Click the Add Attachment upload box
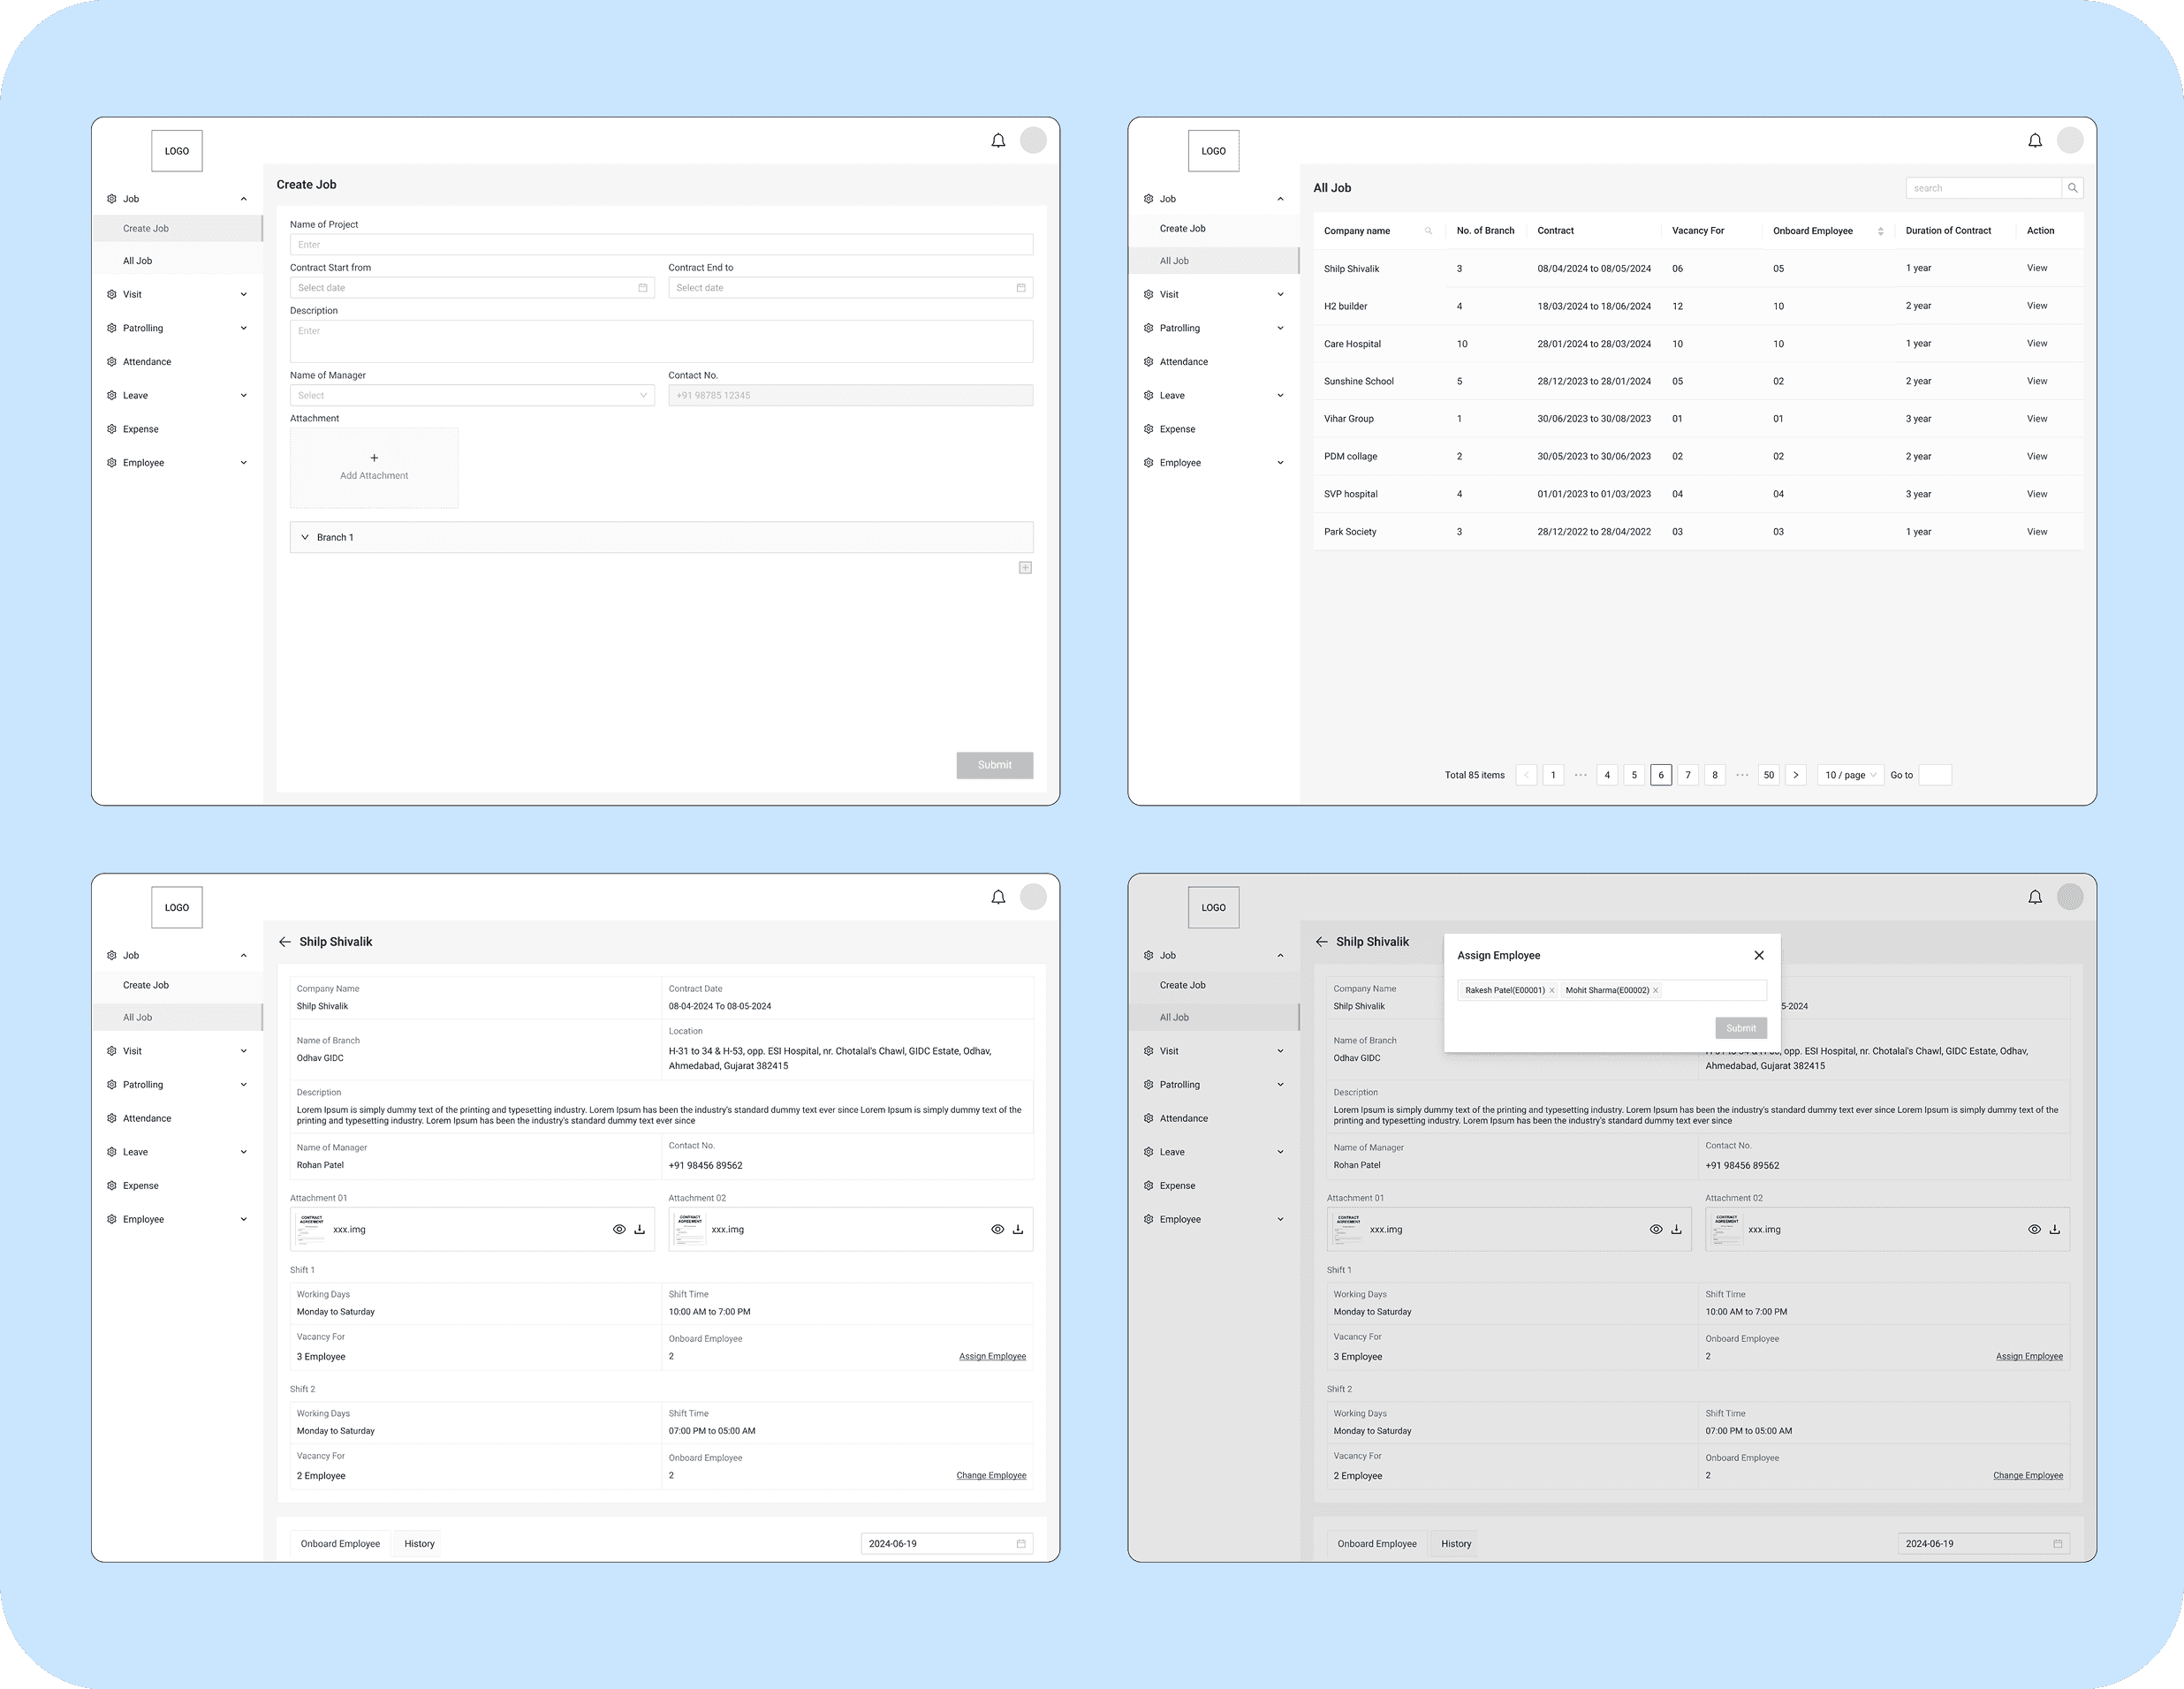Image resolution: width=2184 pixels, height=1689 pixels. (374, 467)
